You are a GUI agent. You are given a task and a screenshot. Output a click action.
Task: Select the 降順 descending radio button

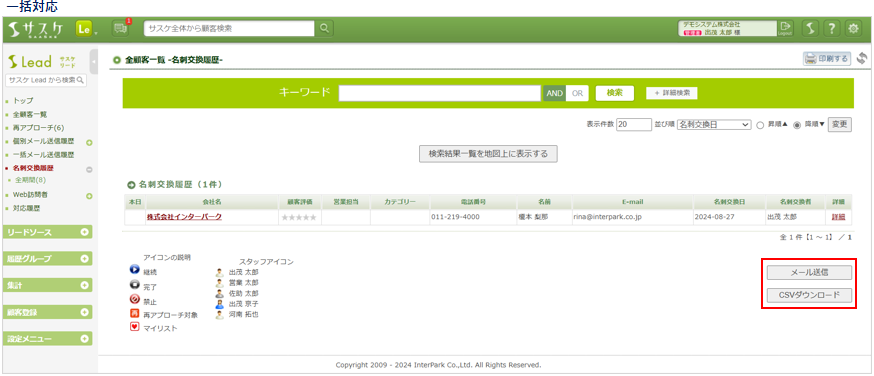(x=797, y=125)
